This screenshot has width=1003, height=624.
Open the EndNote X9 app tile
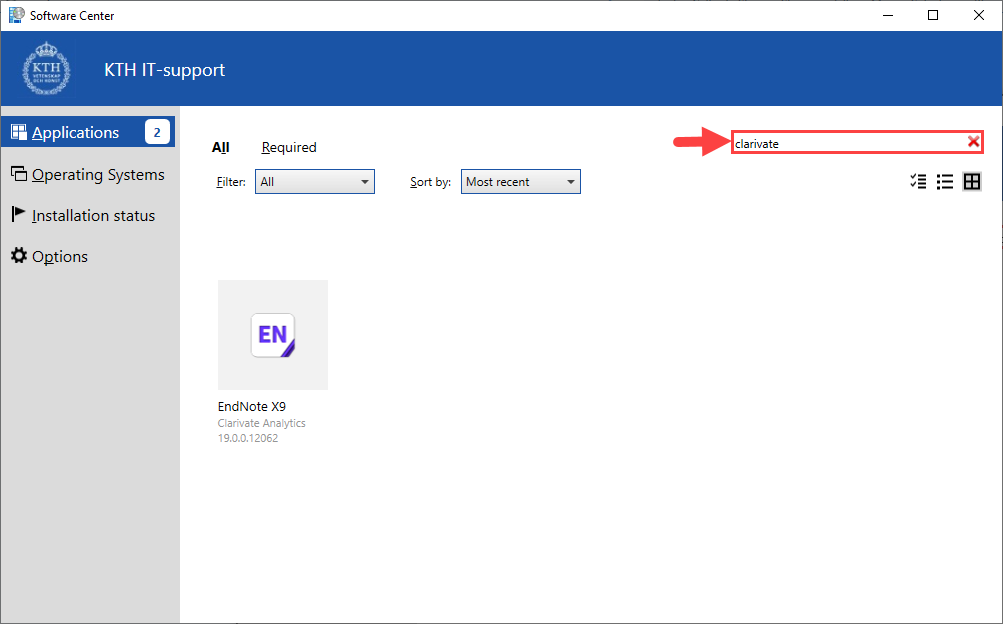(x=272, y=335)
